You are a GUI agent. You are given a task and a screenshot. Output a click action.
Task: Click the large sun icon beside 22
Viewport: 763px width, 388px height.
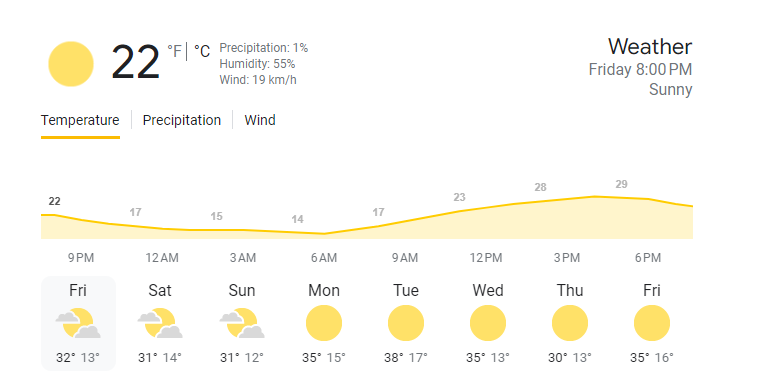[71, 64]
